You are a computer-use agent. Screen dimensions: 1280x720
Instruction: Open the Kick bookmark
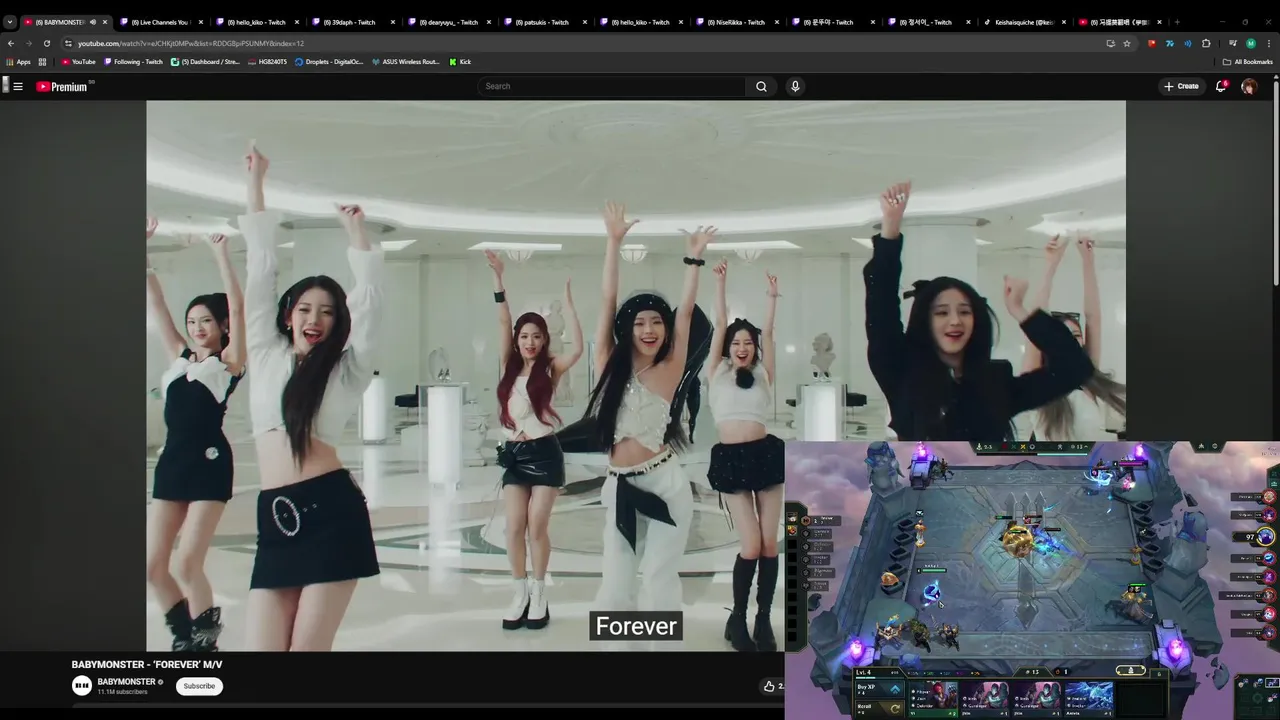(460, 62)
